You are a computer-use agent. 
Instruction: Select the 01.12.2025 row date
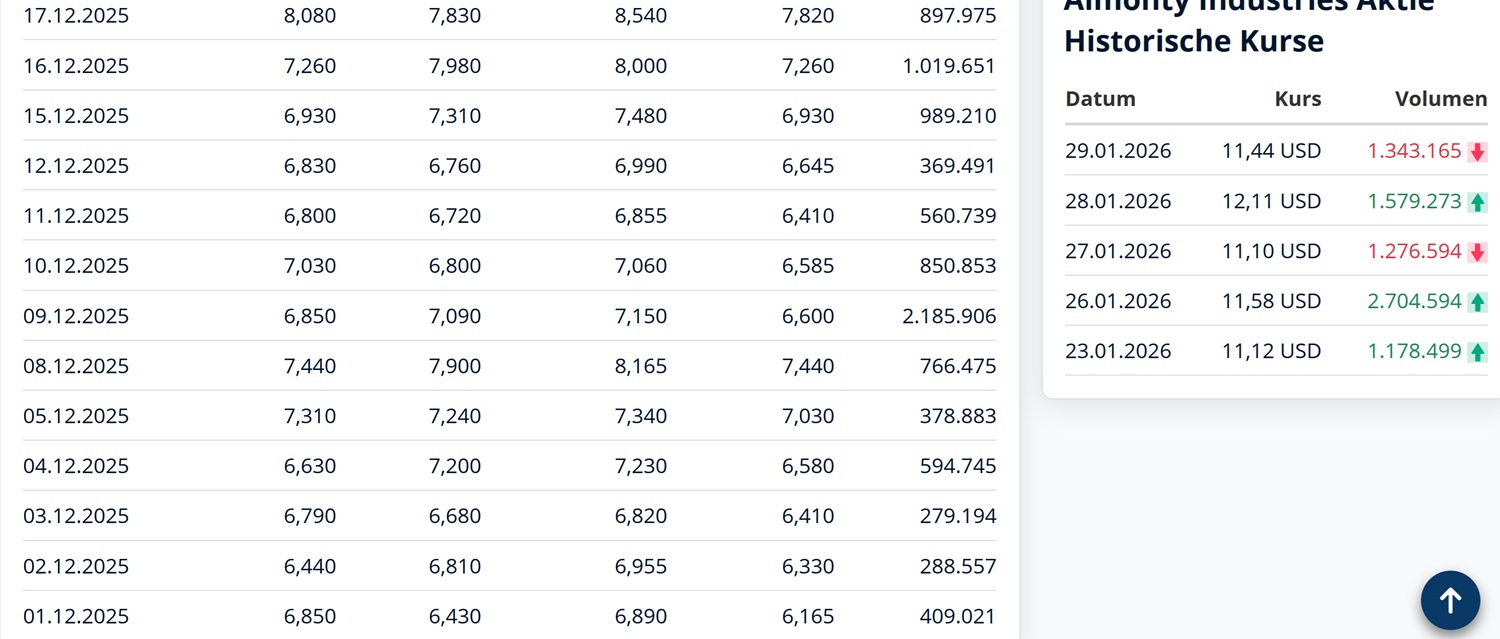[76, 616]
